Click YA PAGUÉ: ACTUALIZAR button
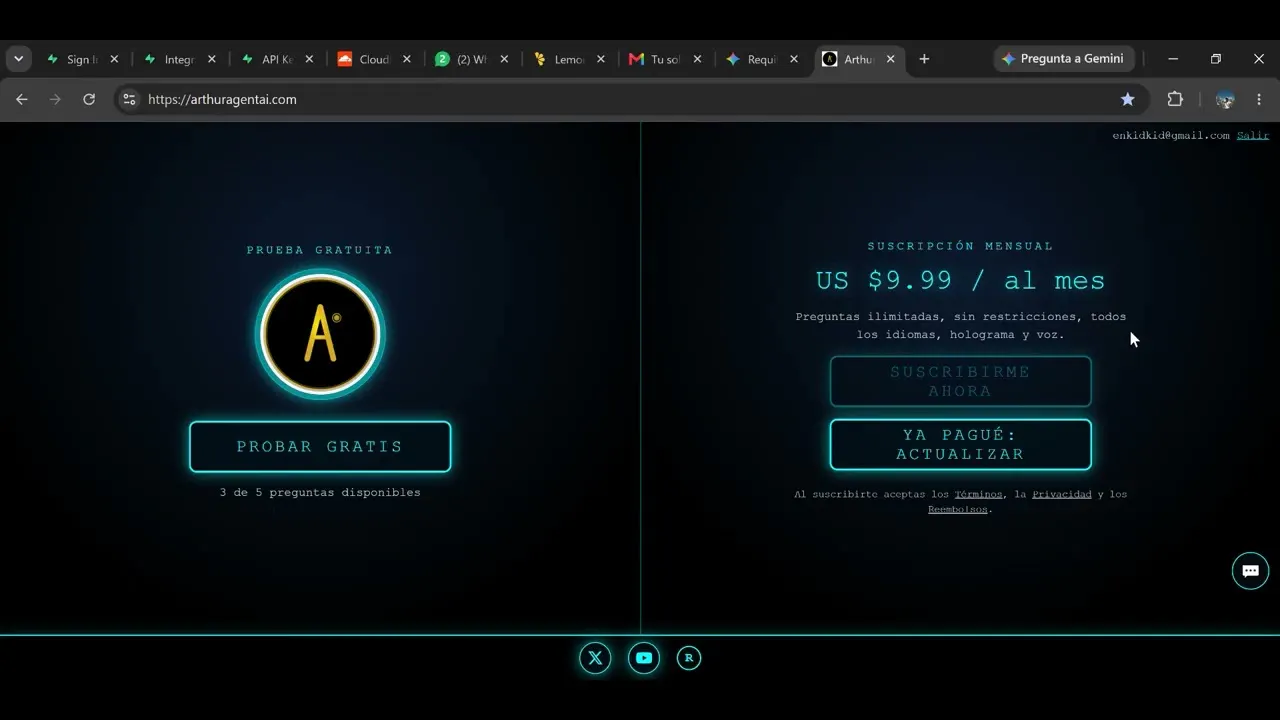1280x720 pixels. pos(960,444)
